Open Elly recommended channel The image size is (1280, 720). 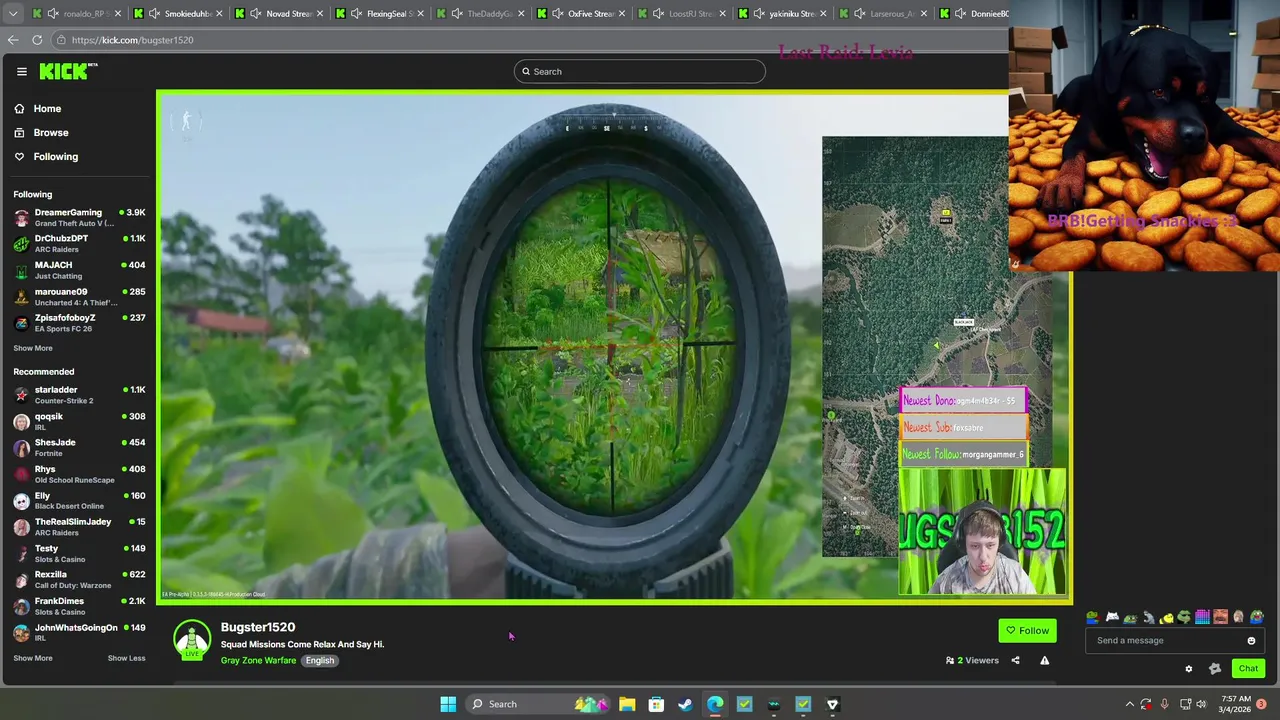coord(79,500)
